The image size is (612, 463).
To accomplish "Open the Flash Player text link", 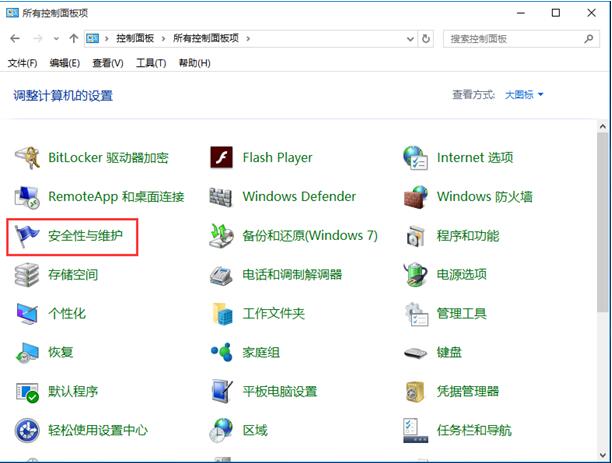I will 277,158.
